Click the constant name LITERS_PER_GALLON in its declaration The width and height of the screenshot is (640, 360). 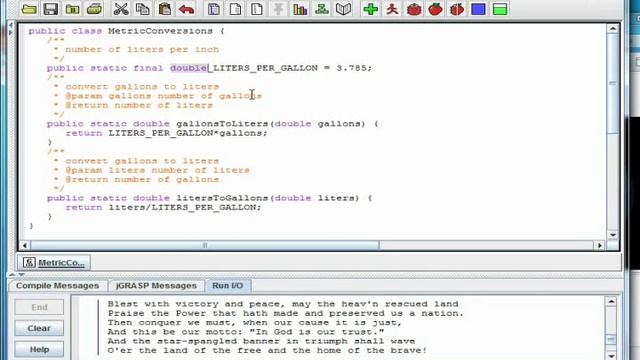[x=265, y=68]
